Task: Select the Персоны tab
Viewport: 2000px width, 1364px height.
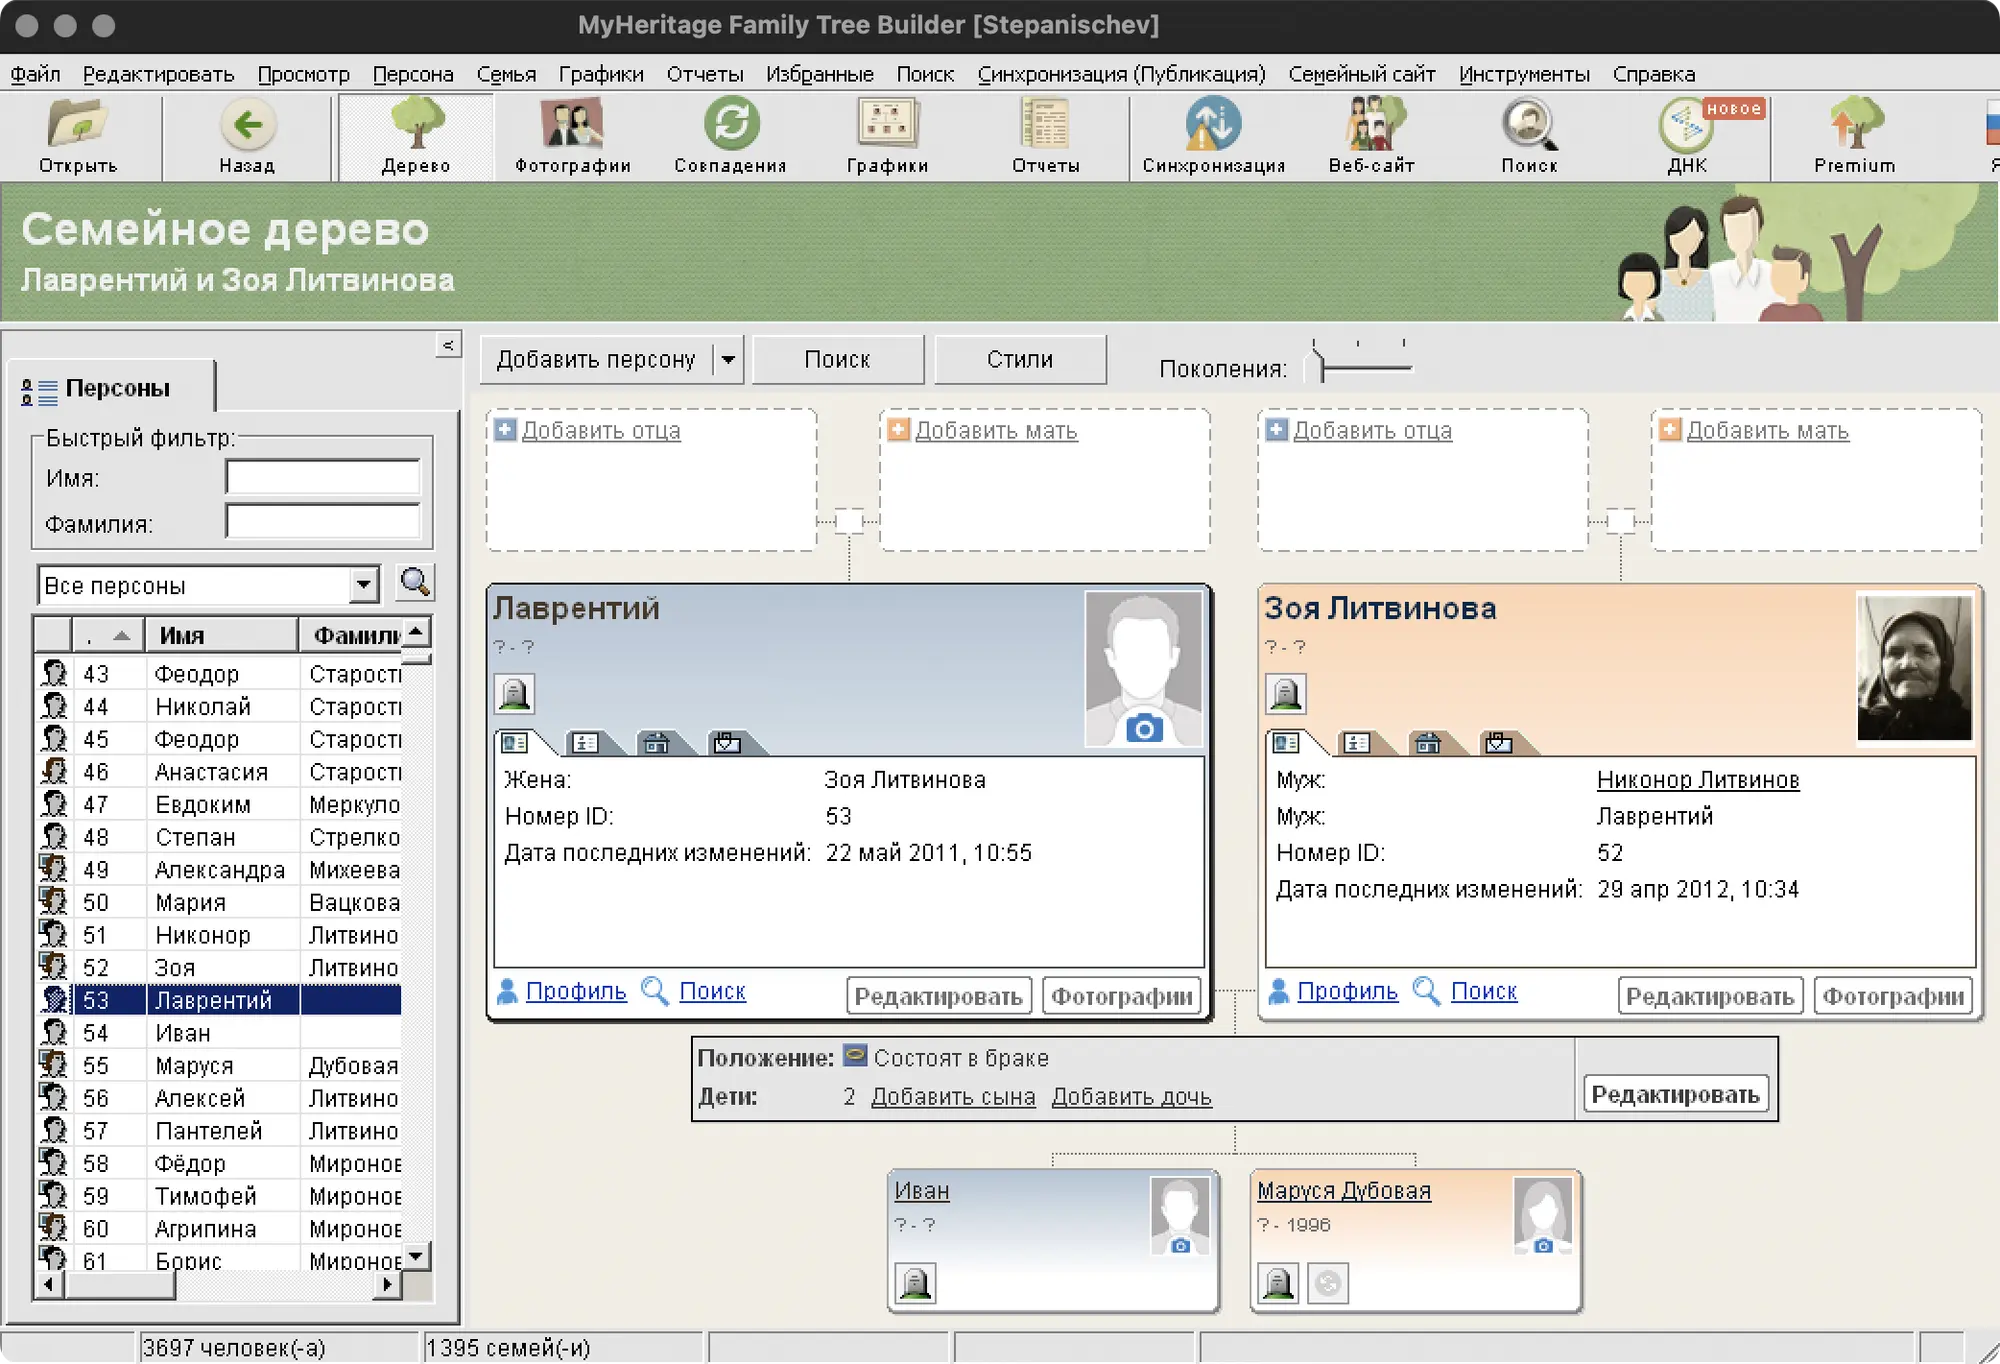Action: pos(110,388)
